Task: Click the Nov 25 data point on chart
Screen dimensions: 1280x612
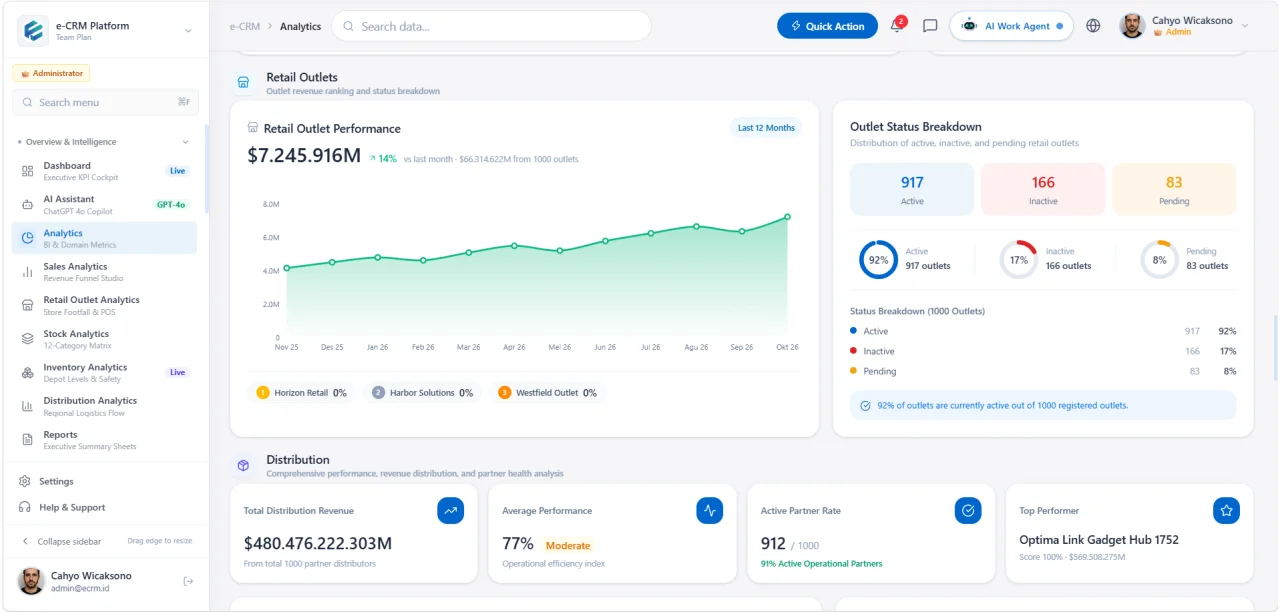Action: pyautogui.click(x=287, y=268)
